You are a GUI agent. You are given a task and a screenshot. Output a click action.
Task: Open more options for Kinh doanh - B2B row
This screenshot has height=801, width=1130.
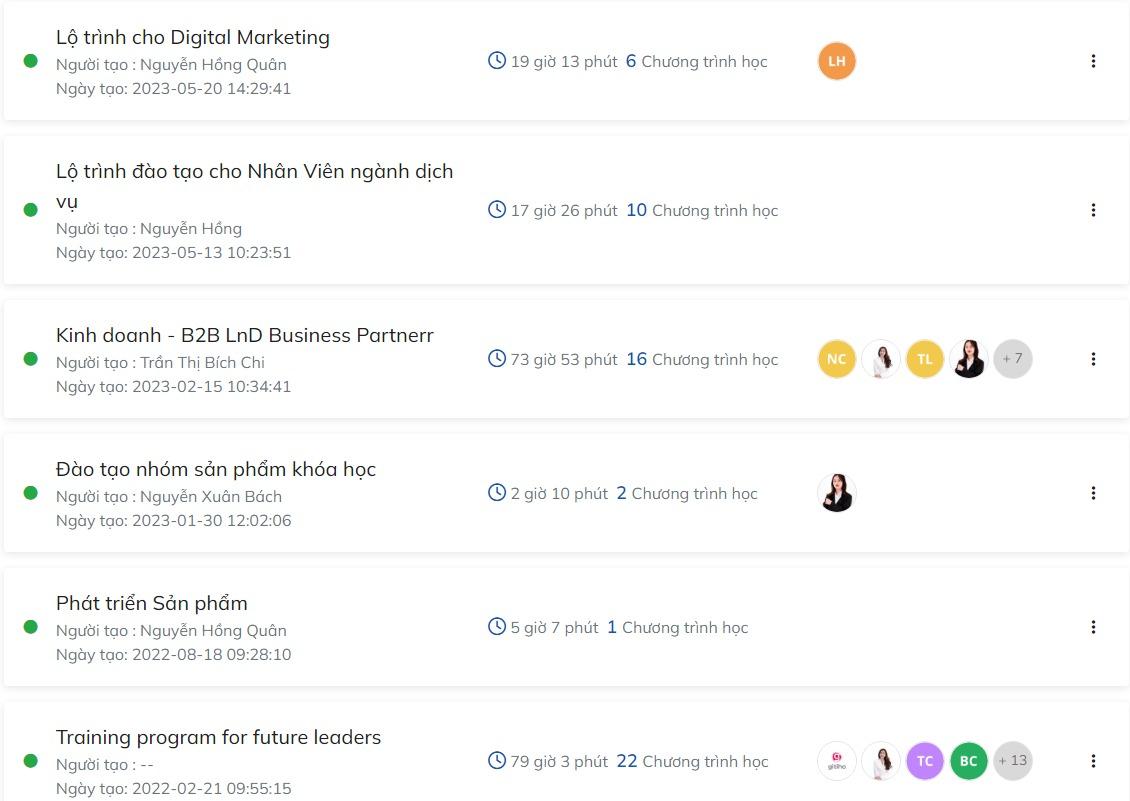[1093, 359]
